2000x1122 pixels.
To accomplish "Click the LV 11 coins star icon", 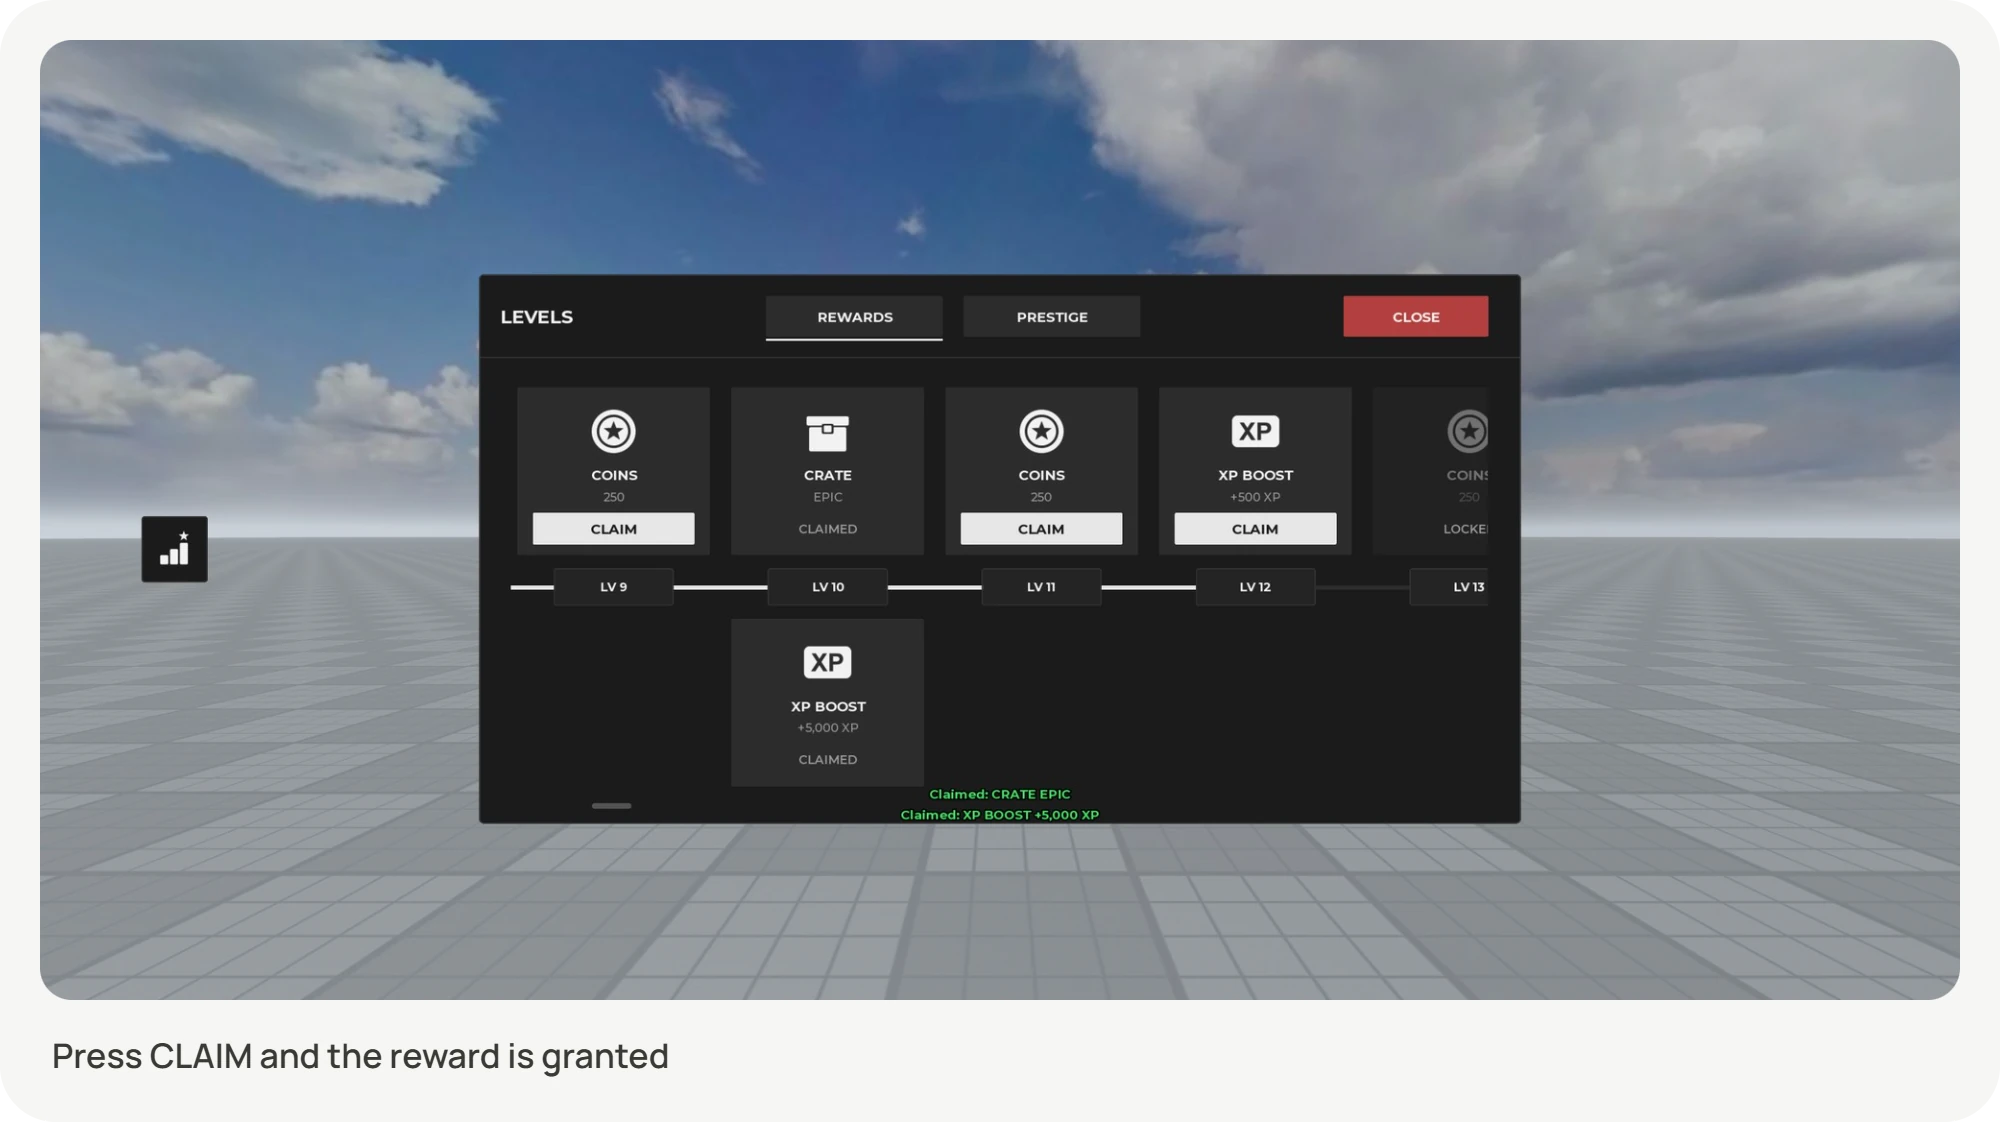I will click(1041, 431).
